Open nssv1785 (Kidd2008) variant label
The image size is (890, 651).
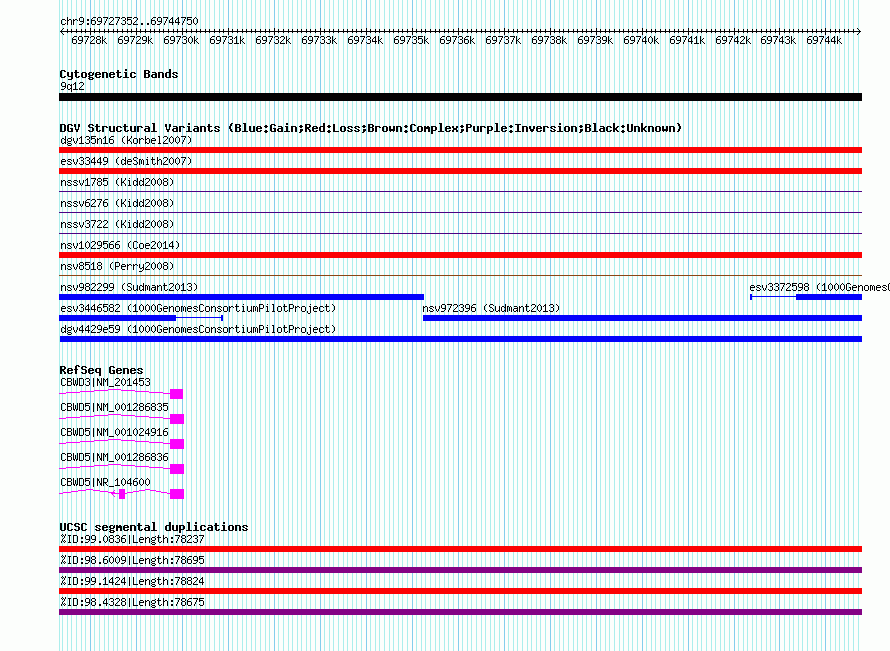(117, 182)
